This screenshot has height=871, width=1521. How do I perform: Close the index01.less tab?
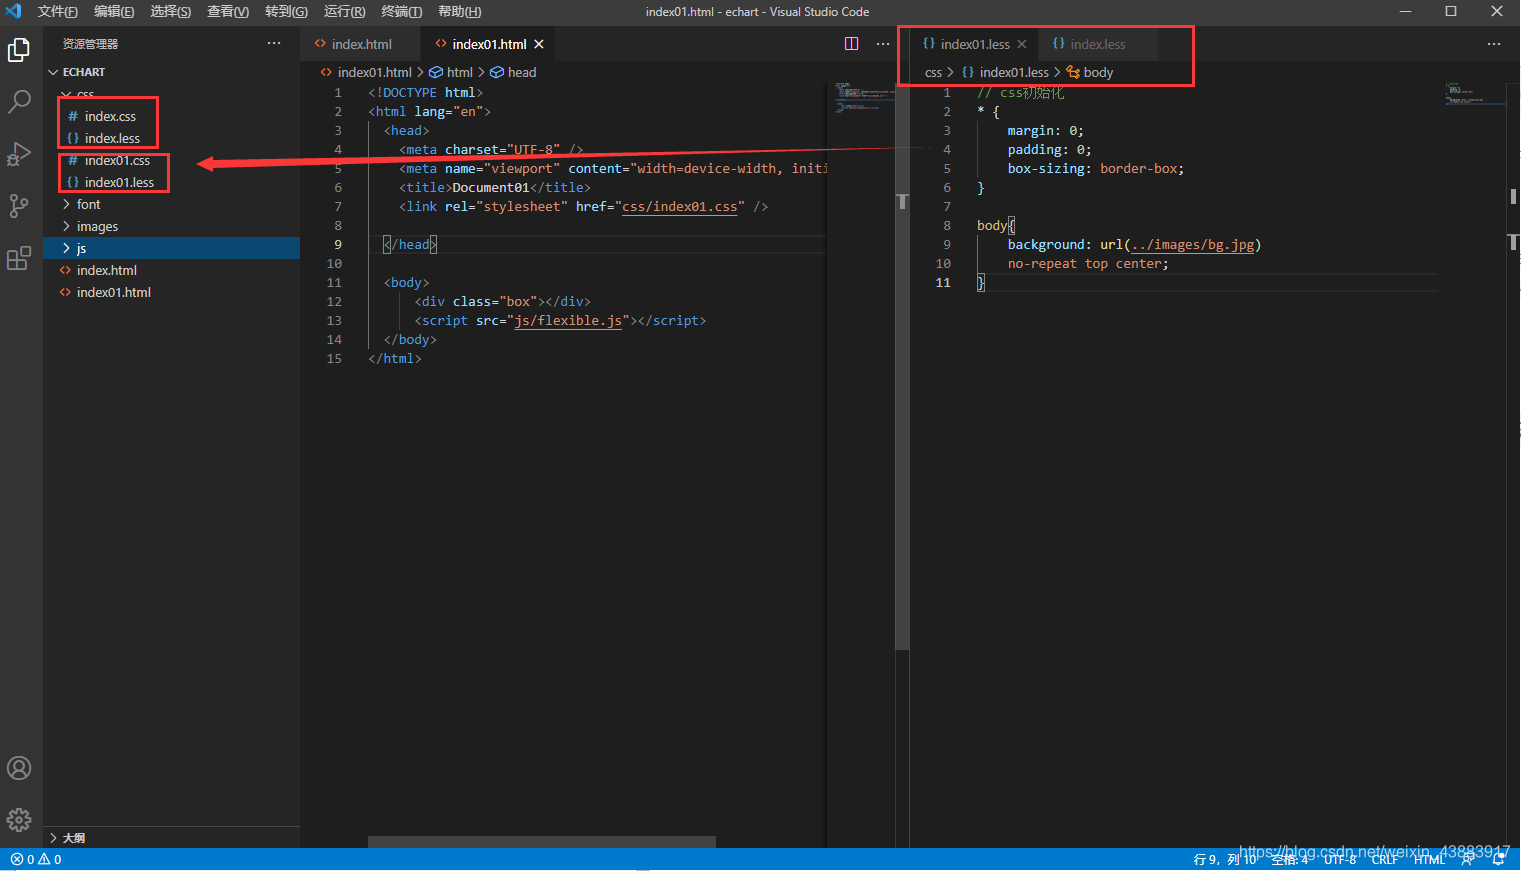pyautogui.click(x=1022, y=44)
